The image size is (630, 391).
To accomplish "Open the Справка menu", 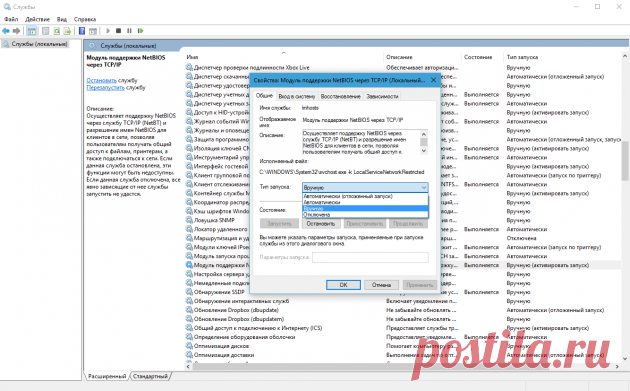I will click(85, 19).
